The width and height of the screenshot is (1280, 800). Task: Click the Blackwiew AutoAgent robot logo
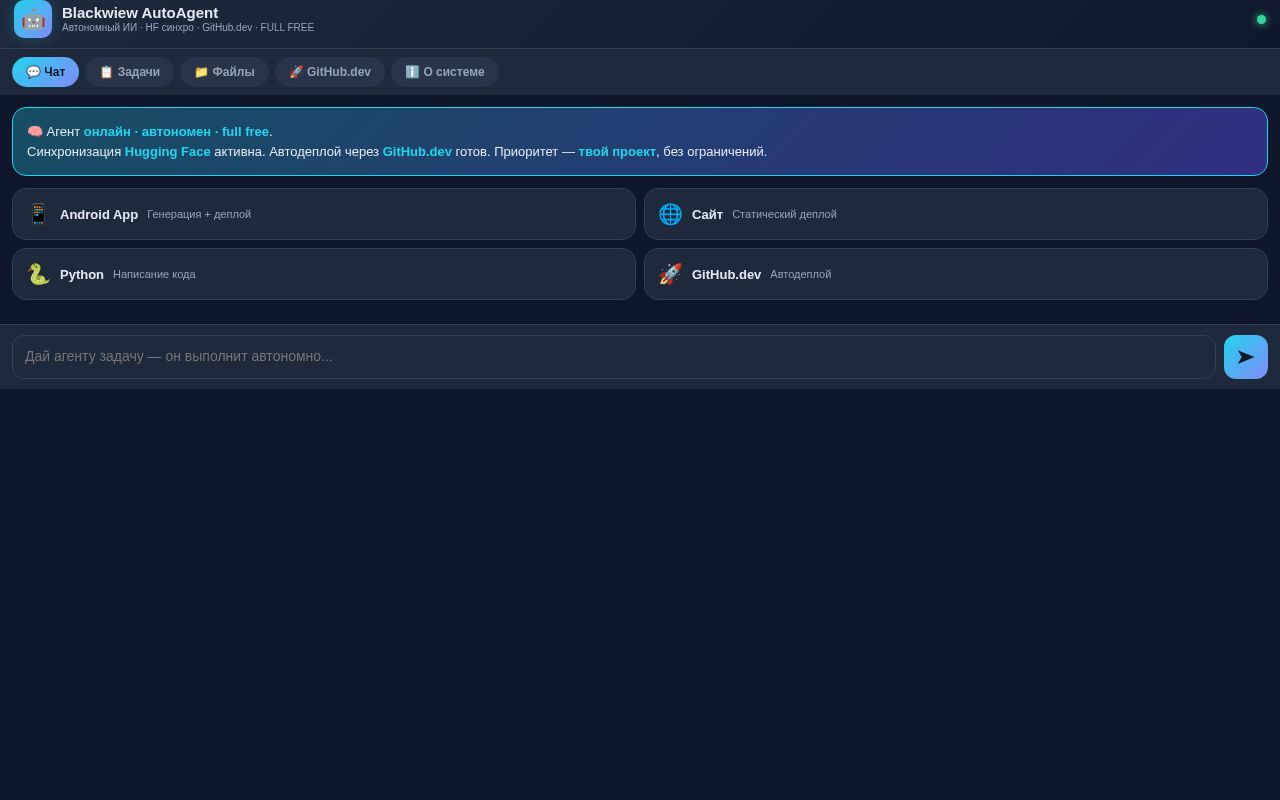click(33, 19)
